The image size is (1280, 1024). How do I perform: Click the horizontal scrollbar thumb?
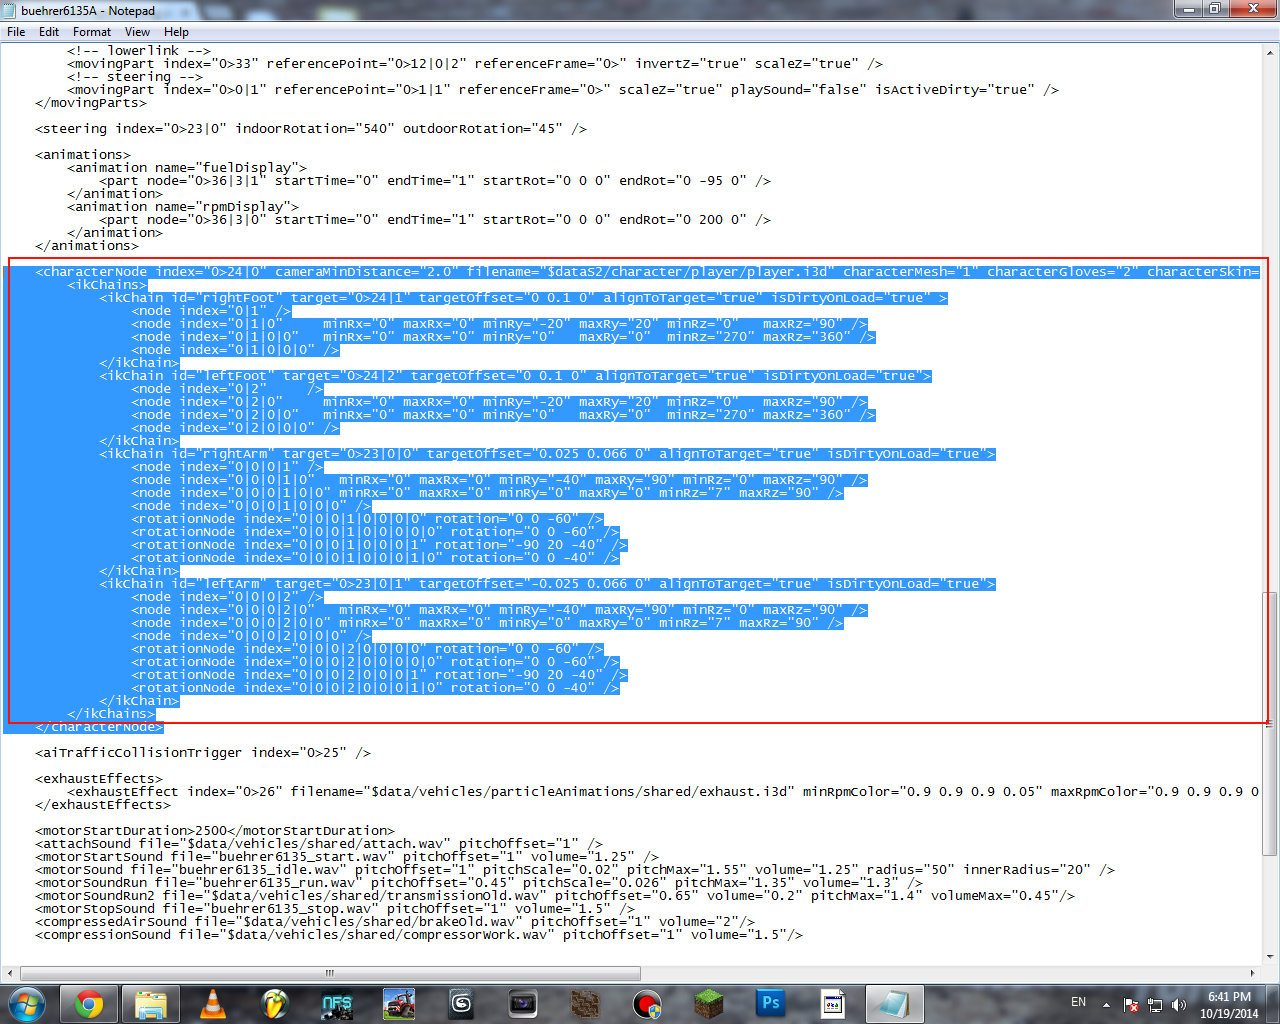[x=330, y=973]
